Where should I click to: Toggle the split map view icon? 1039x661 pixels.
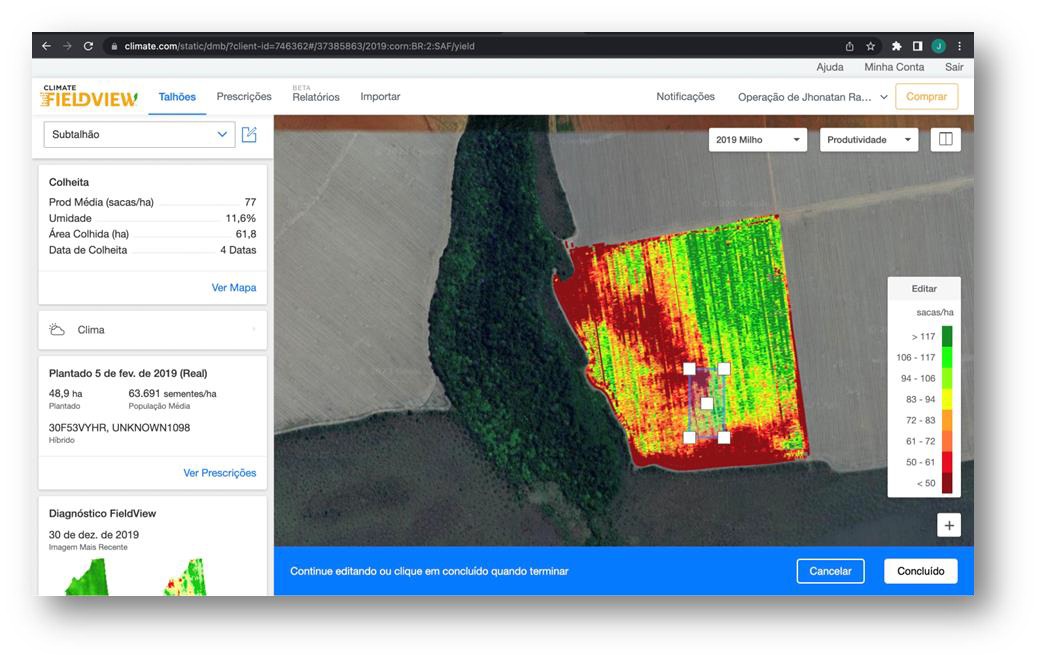(945, 140)
